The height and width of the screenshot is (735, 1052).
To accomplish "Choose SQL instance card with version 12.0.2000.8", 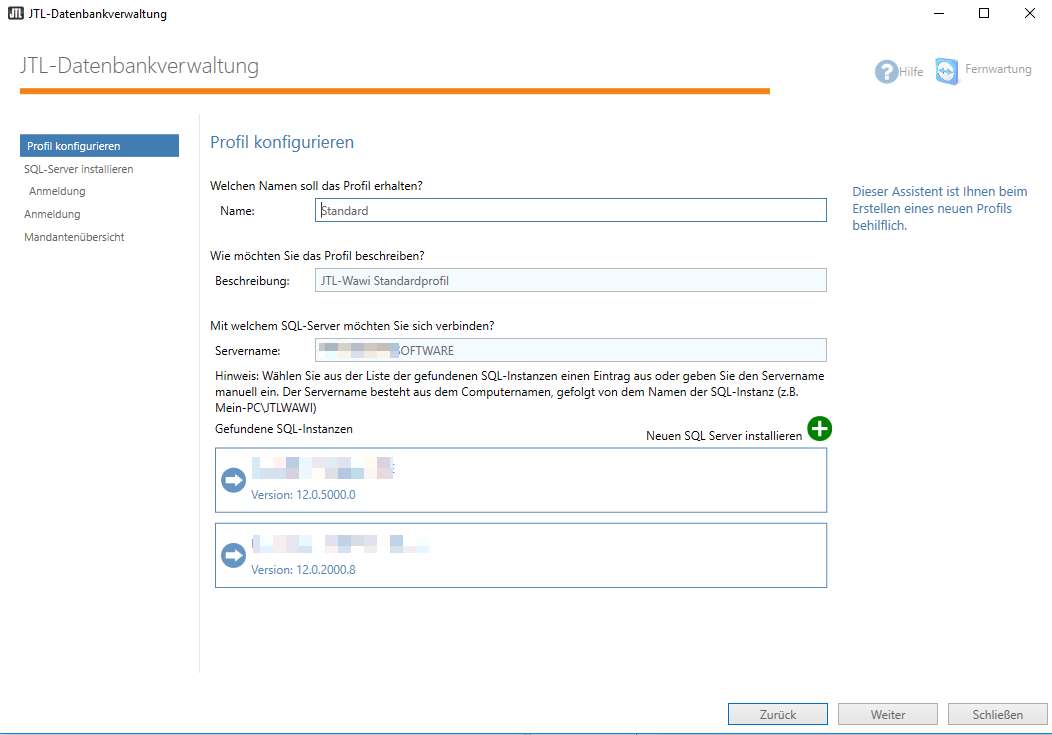I will point(521,555).
